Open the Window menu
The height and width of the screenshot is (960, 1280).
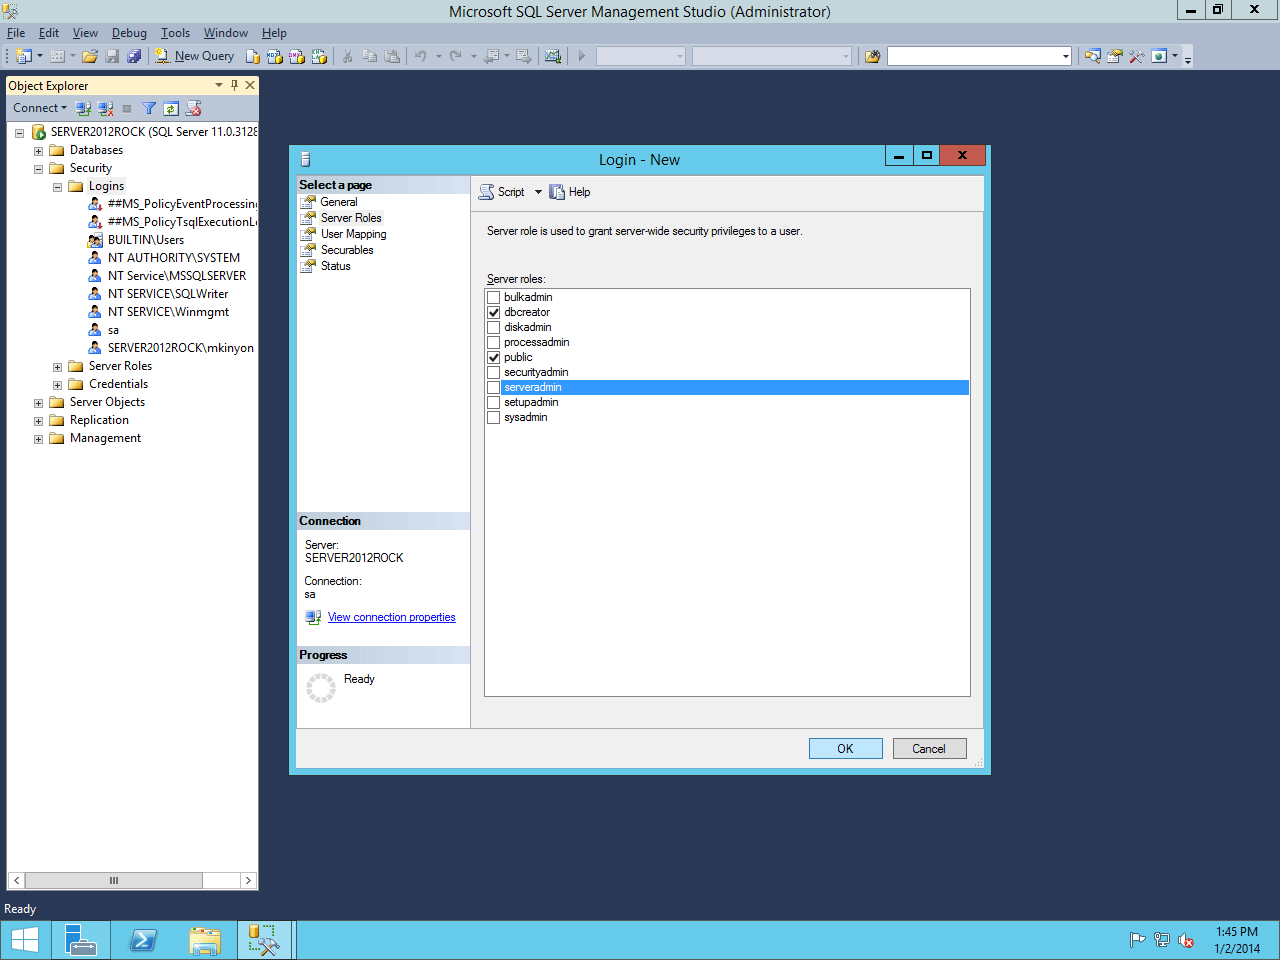(226, 33)
